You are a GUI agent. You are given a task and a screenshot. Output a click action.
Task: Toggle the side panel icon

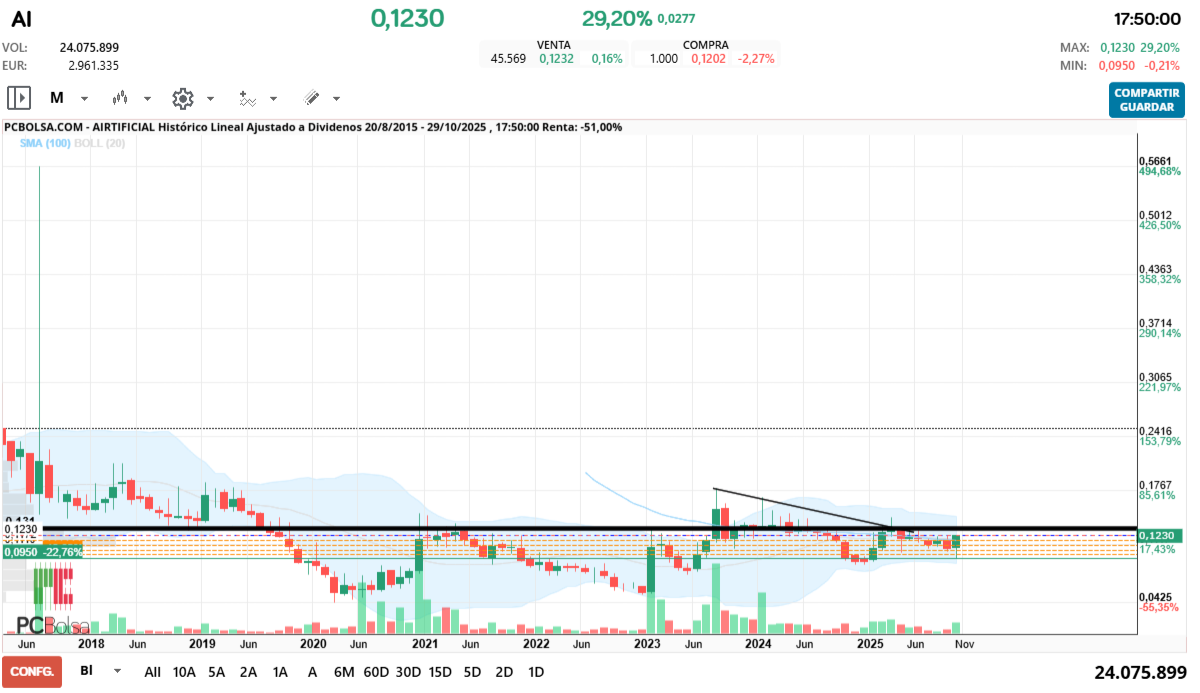tap(19, 98)
